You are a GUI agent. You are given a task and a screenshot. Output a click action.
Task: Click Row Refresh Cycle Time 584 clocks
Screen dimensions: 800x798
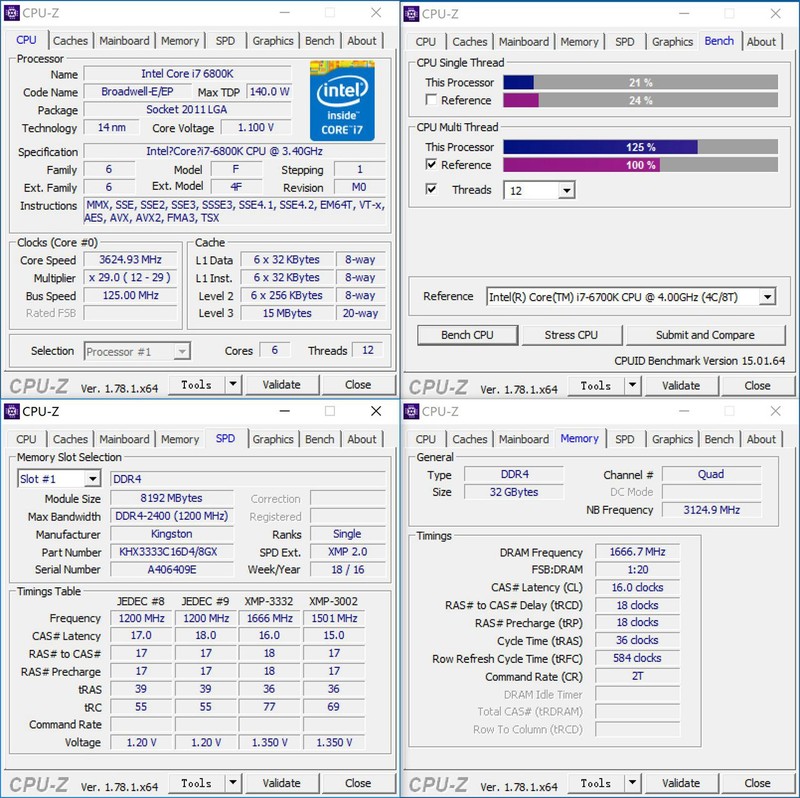pyautogui.click(x=637, y=658)
